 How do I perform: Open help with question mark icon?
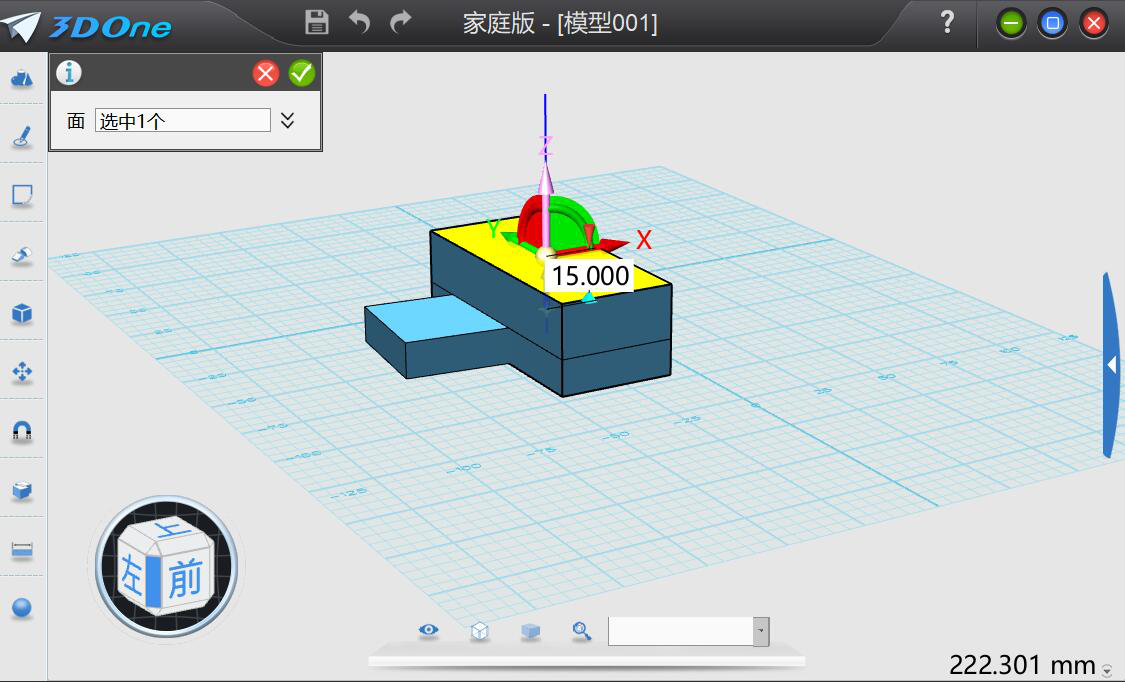click(x=947, y=22)
